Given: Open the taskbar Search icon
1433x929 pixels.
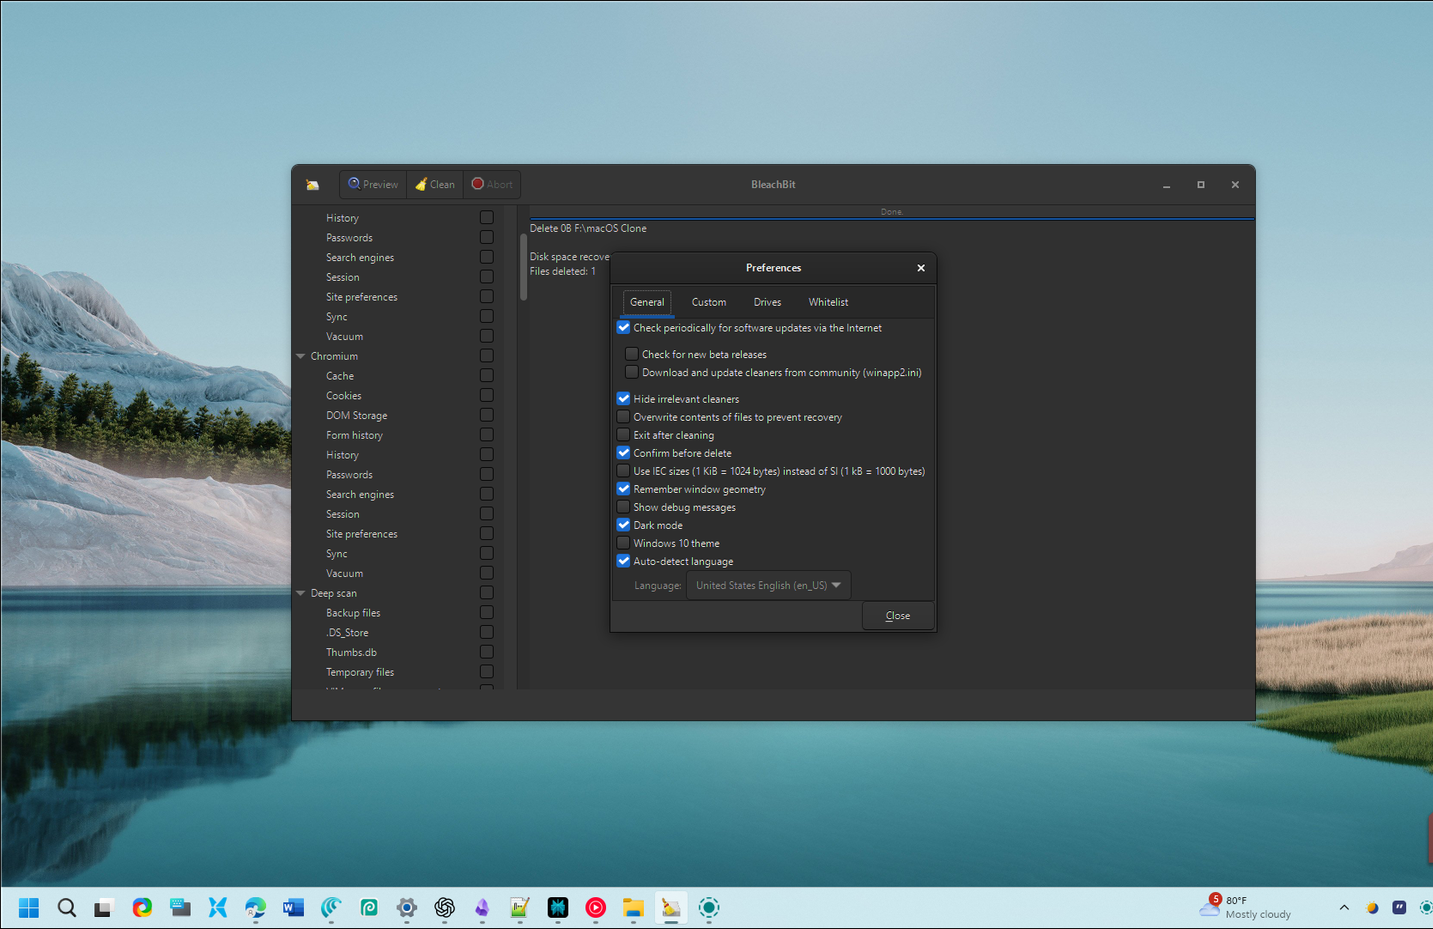Looking at the screenshot, I should (67, 907).
